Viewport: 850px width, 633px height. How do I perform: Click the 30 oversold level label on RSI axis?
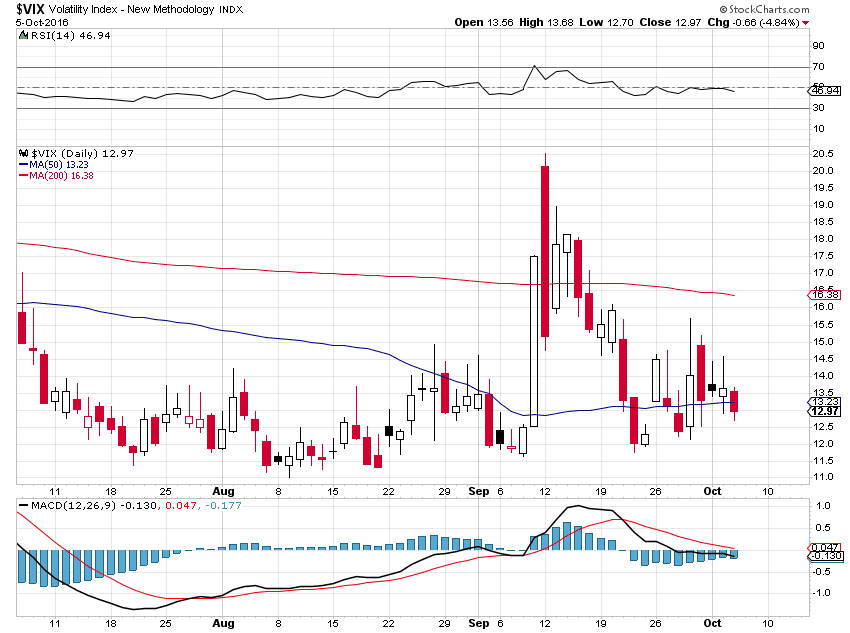818,108
